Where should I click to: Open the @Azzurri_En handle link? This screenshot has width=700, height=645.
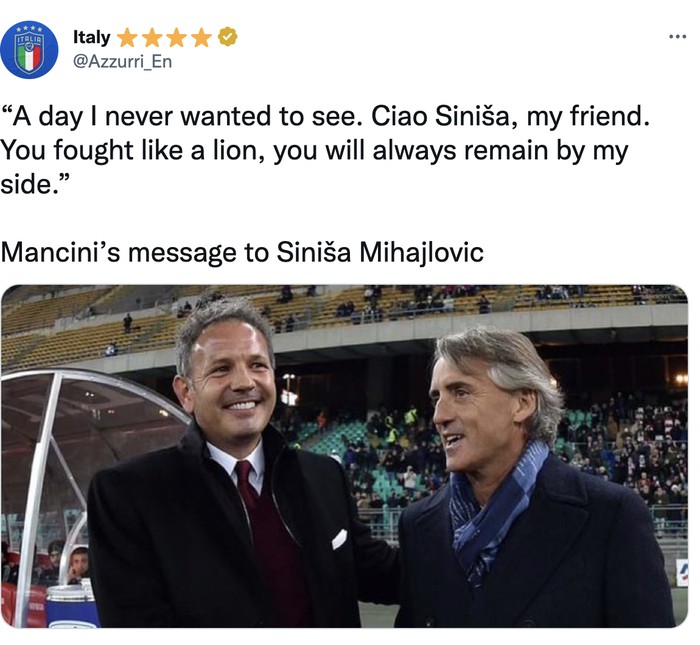116,62
